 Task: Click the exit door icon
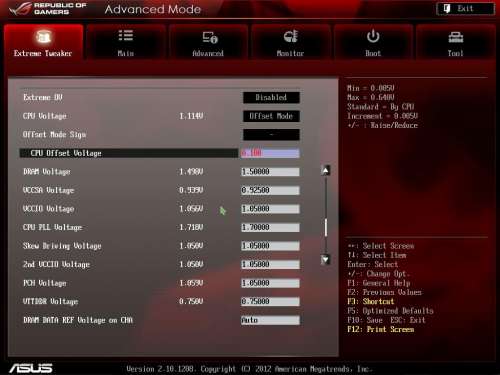[x=447, y=9]
